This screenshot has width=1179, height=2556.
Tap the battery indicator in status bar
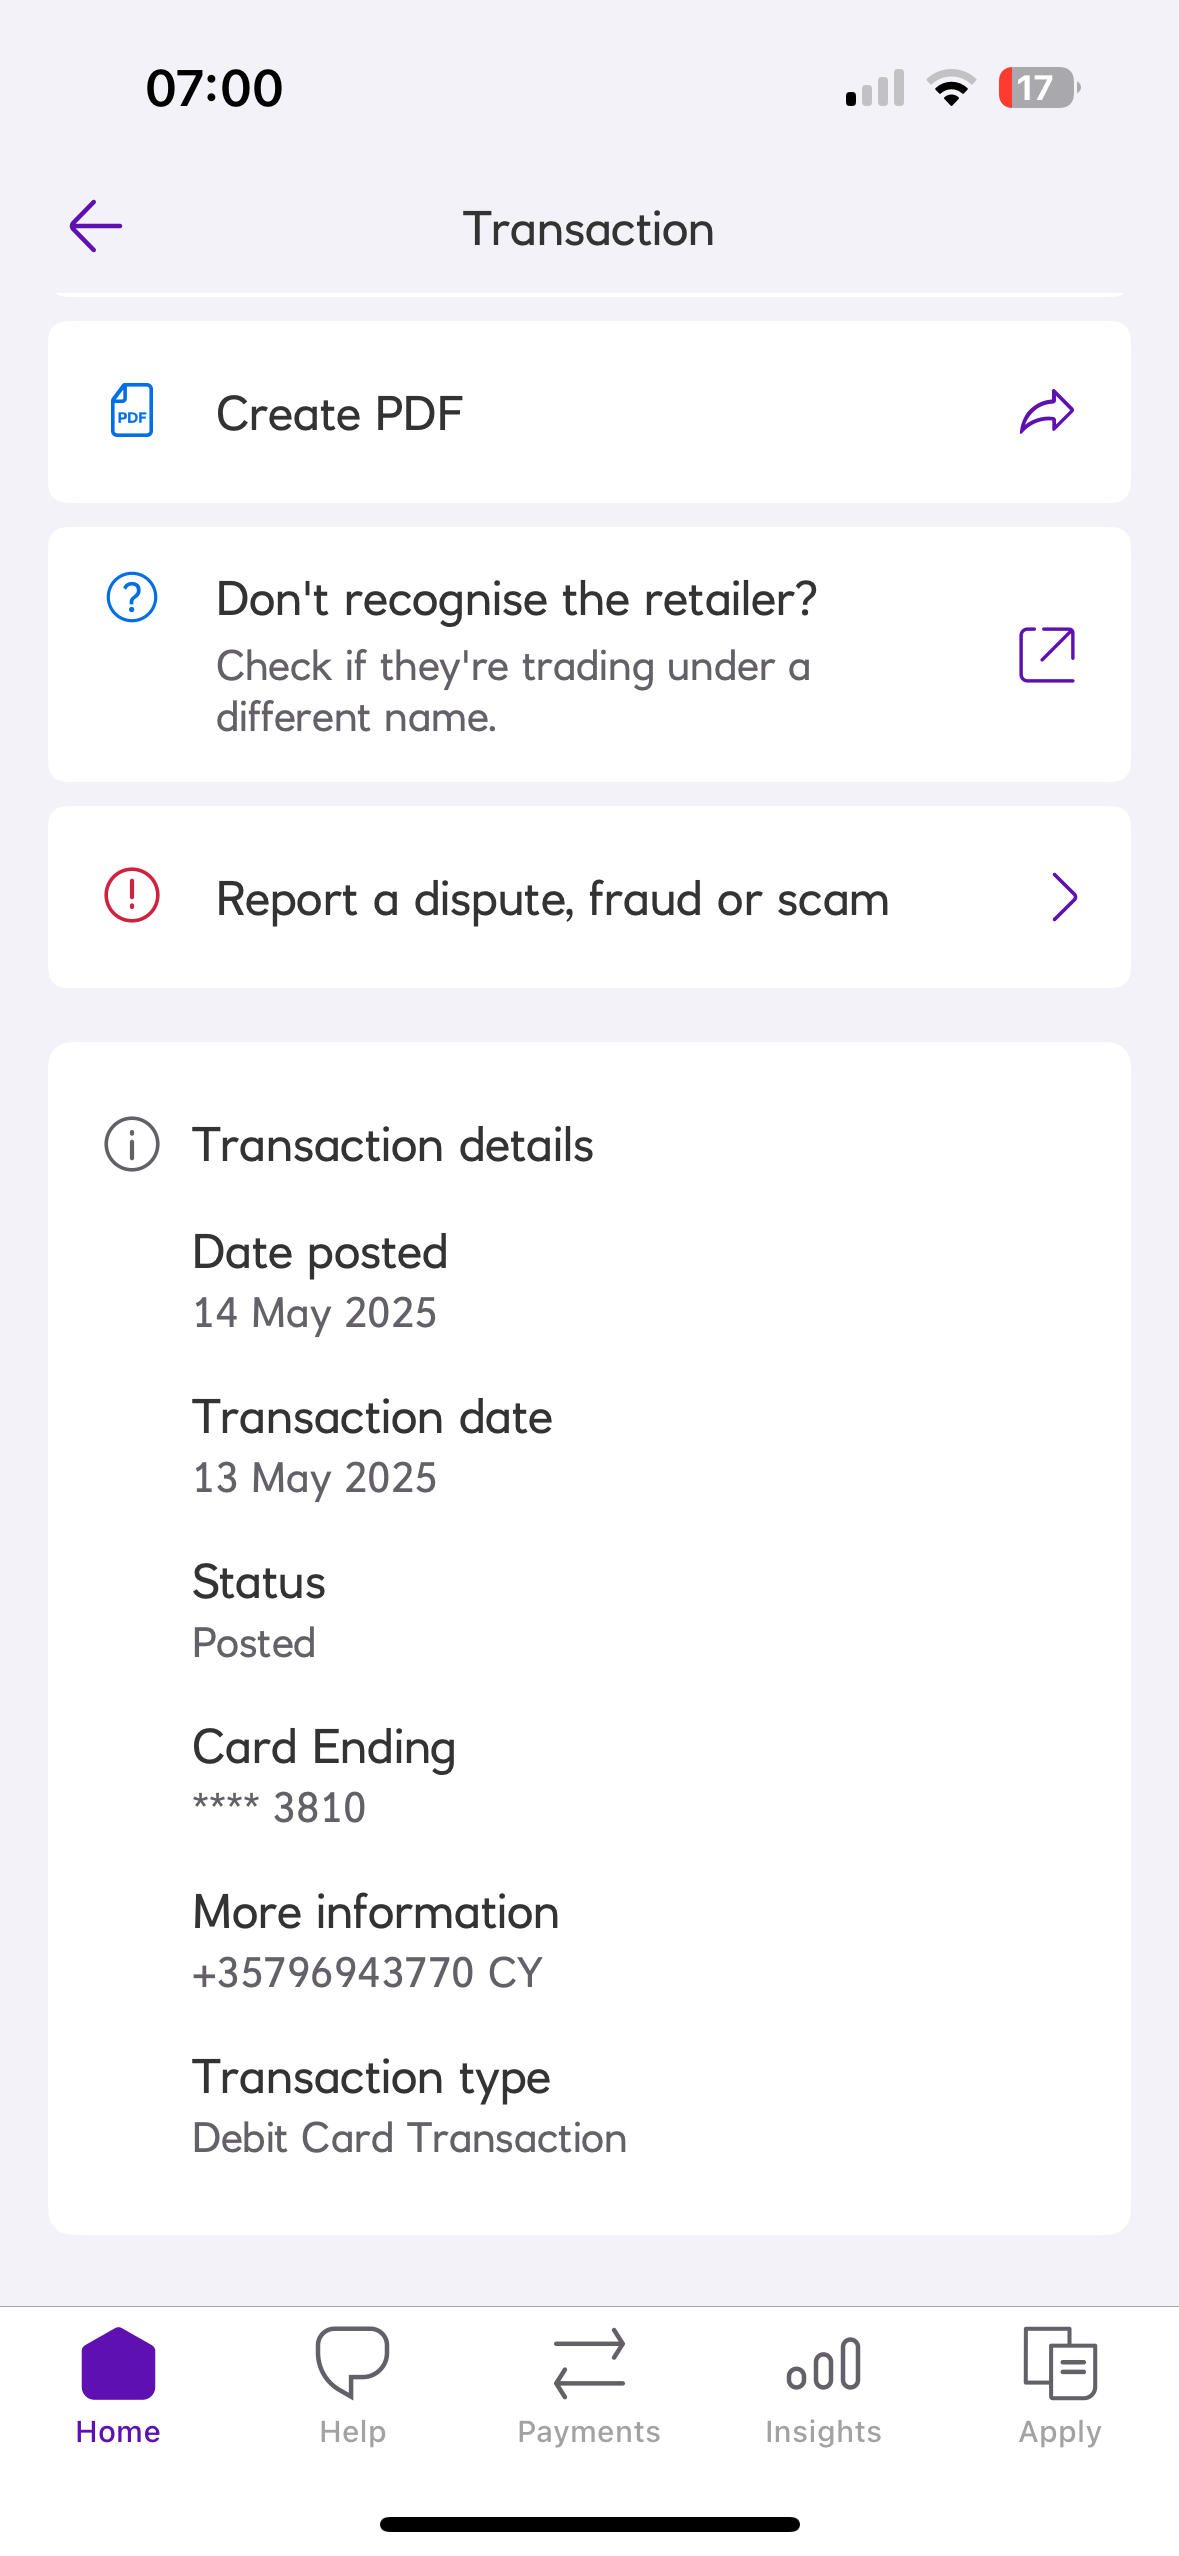pos(1038,88)
